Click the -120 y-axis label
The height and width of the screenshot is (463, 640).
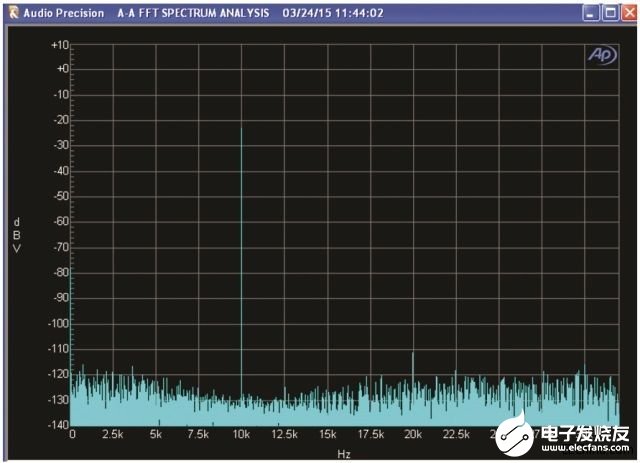pos(59,374)
